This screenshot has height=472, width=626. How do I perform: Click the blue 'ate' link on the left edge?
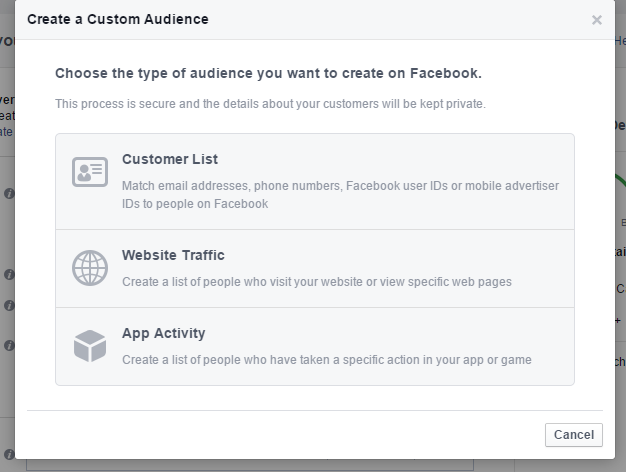coord(6,132)
